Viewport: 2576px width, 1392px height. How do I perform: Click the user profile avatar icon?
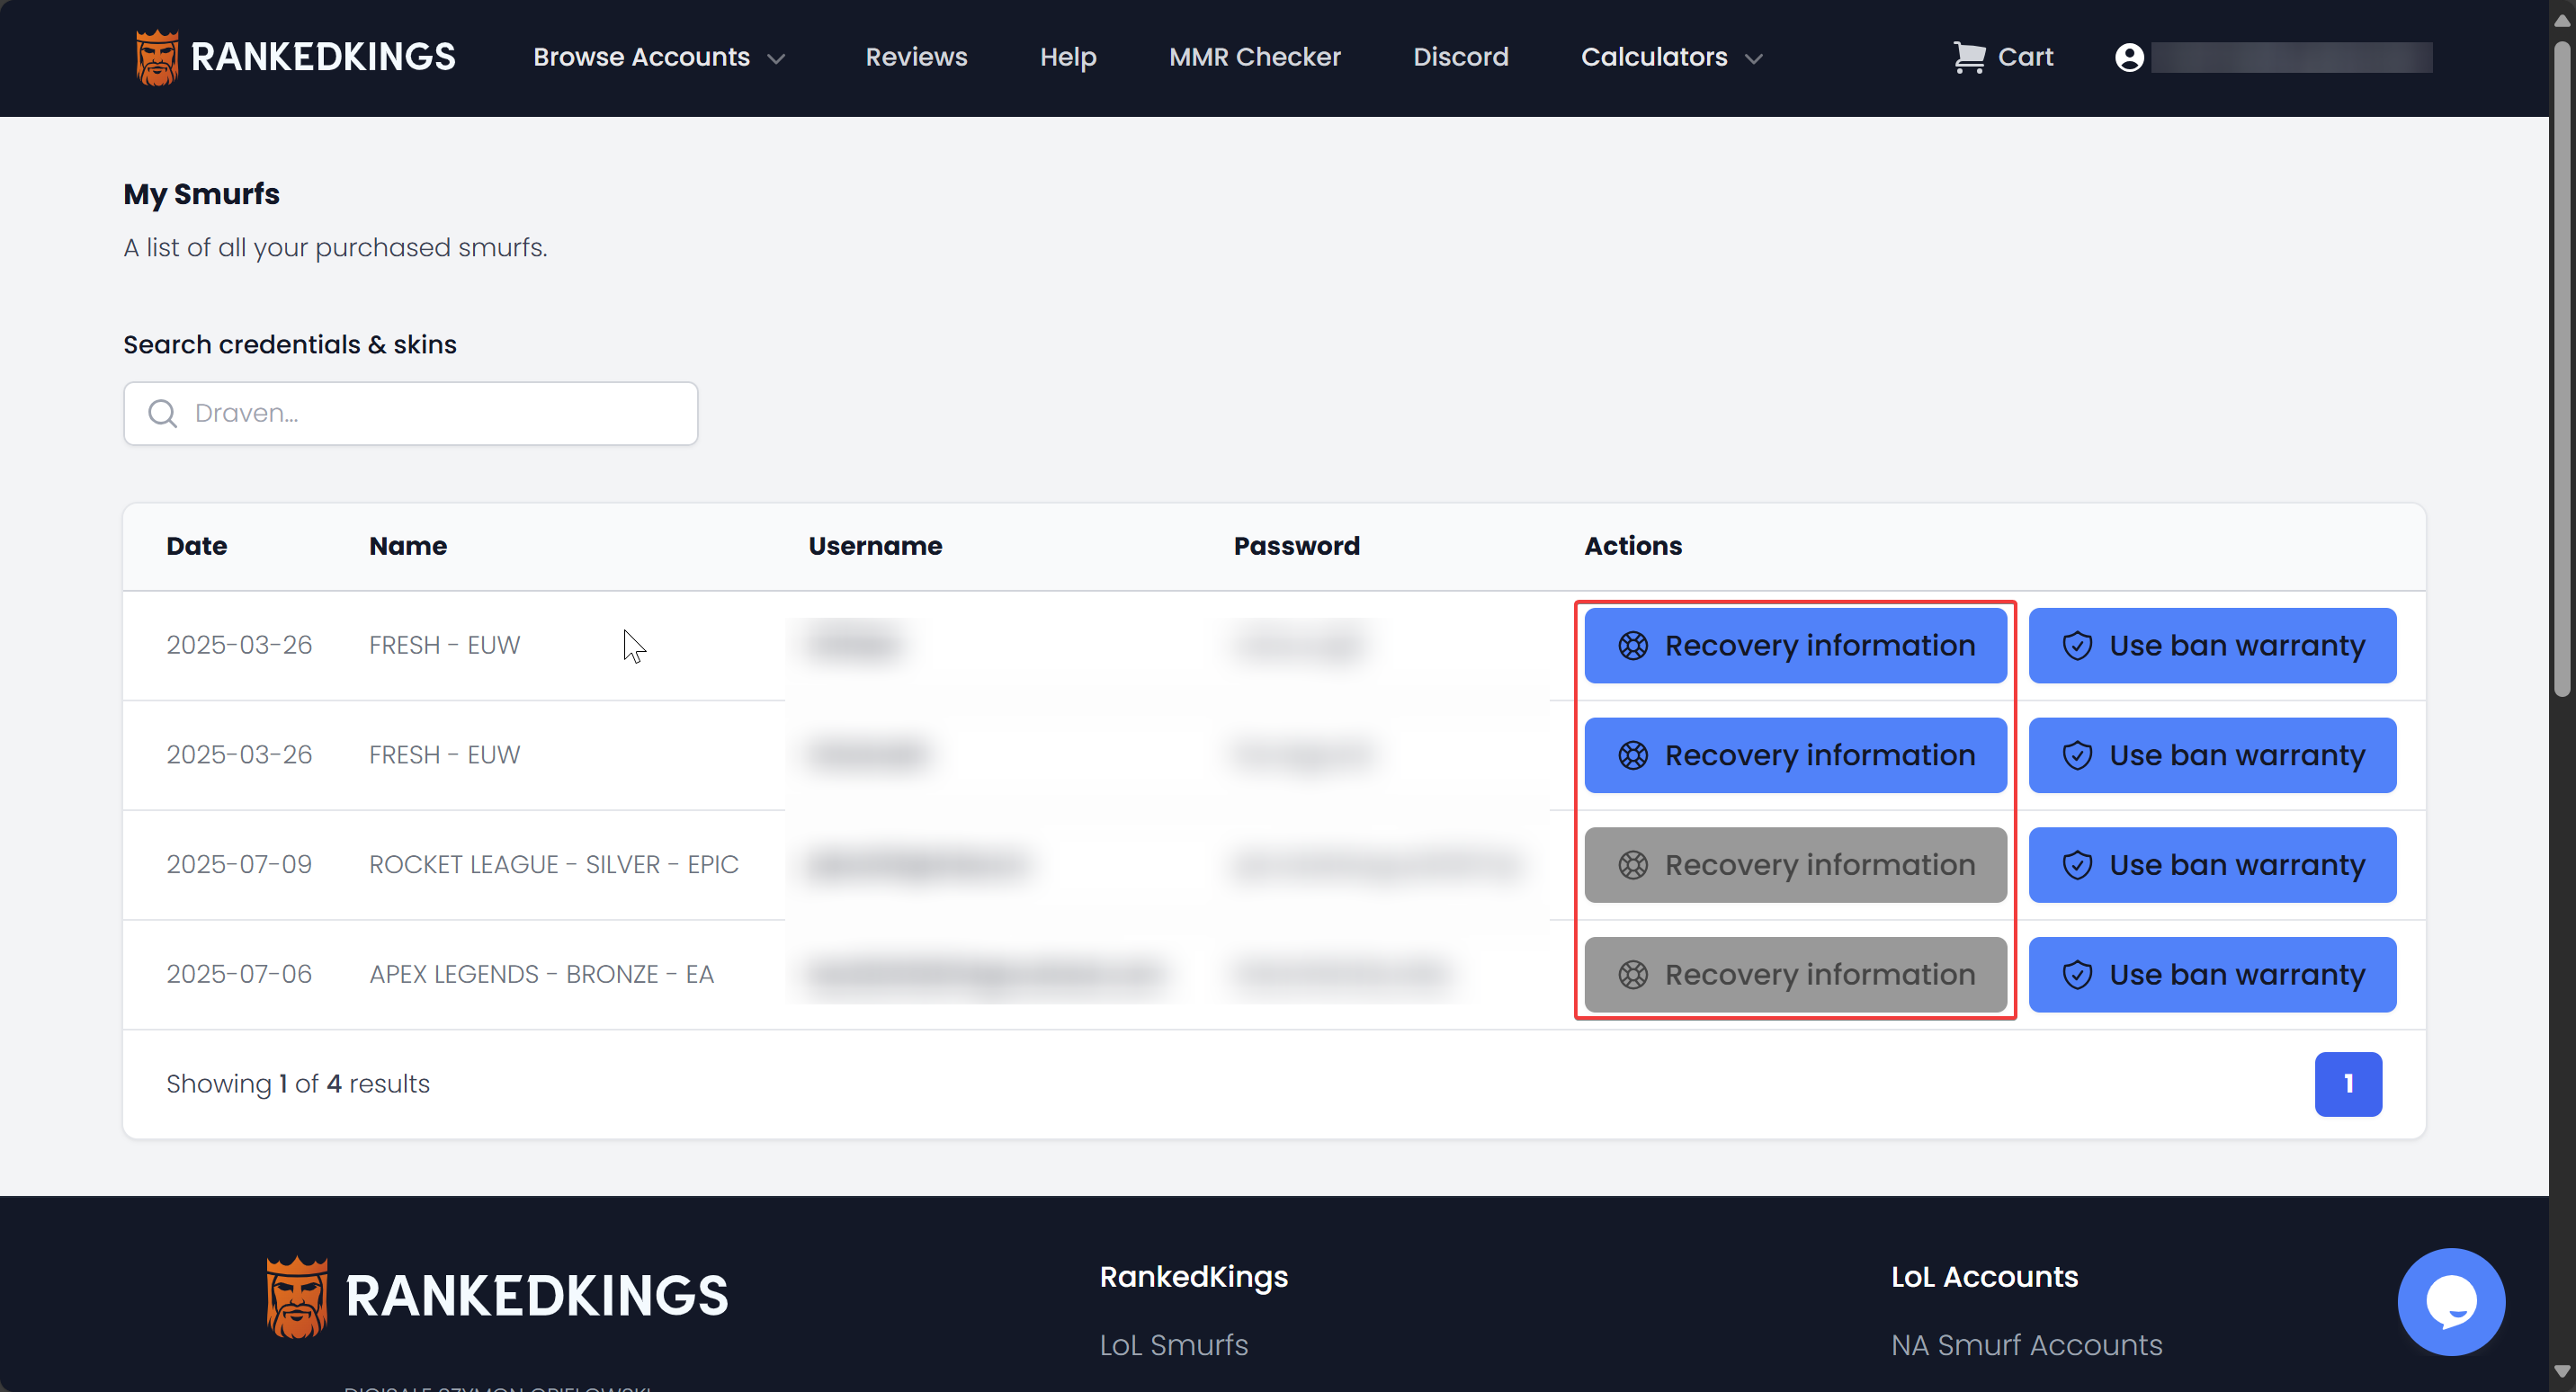pyautogui.click(x=2129, y=58)
